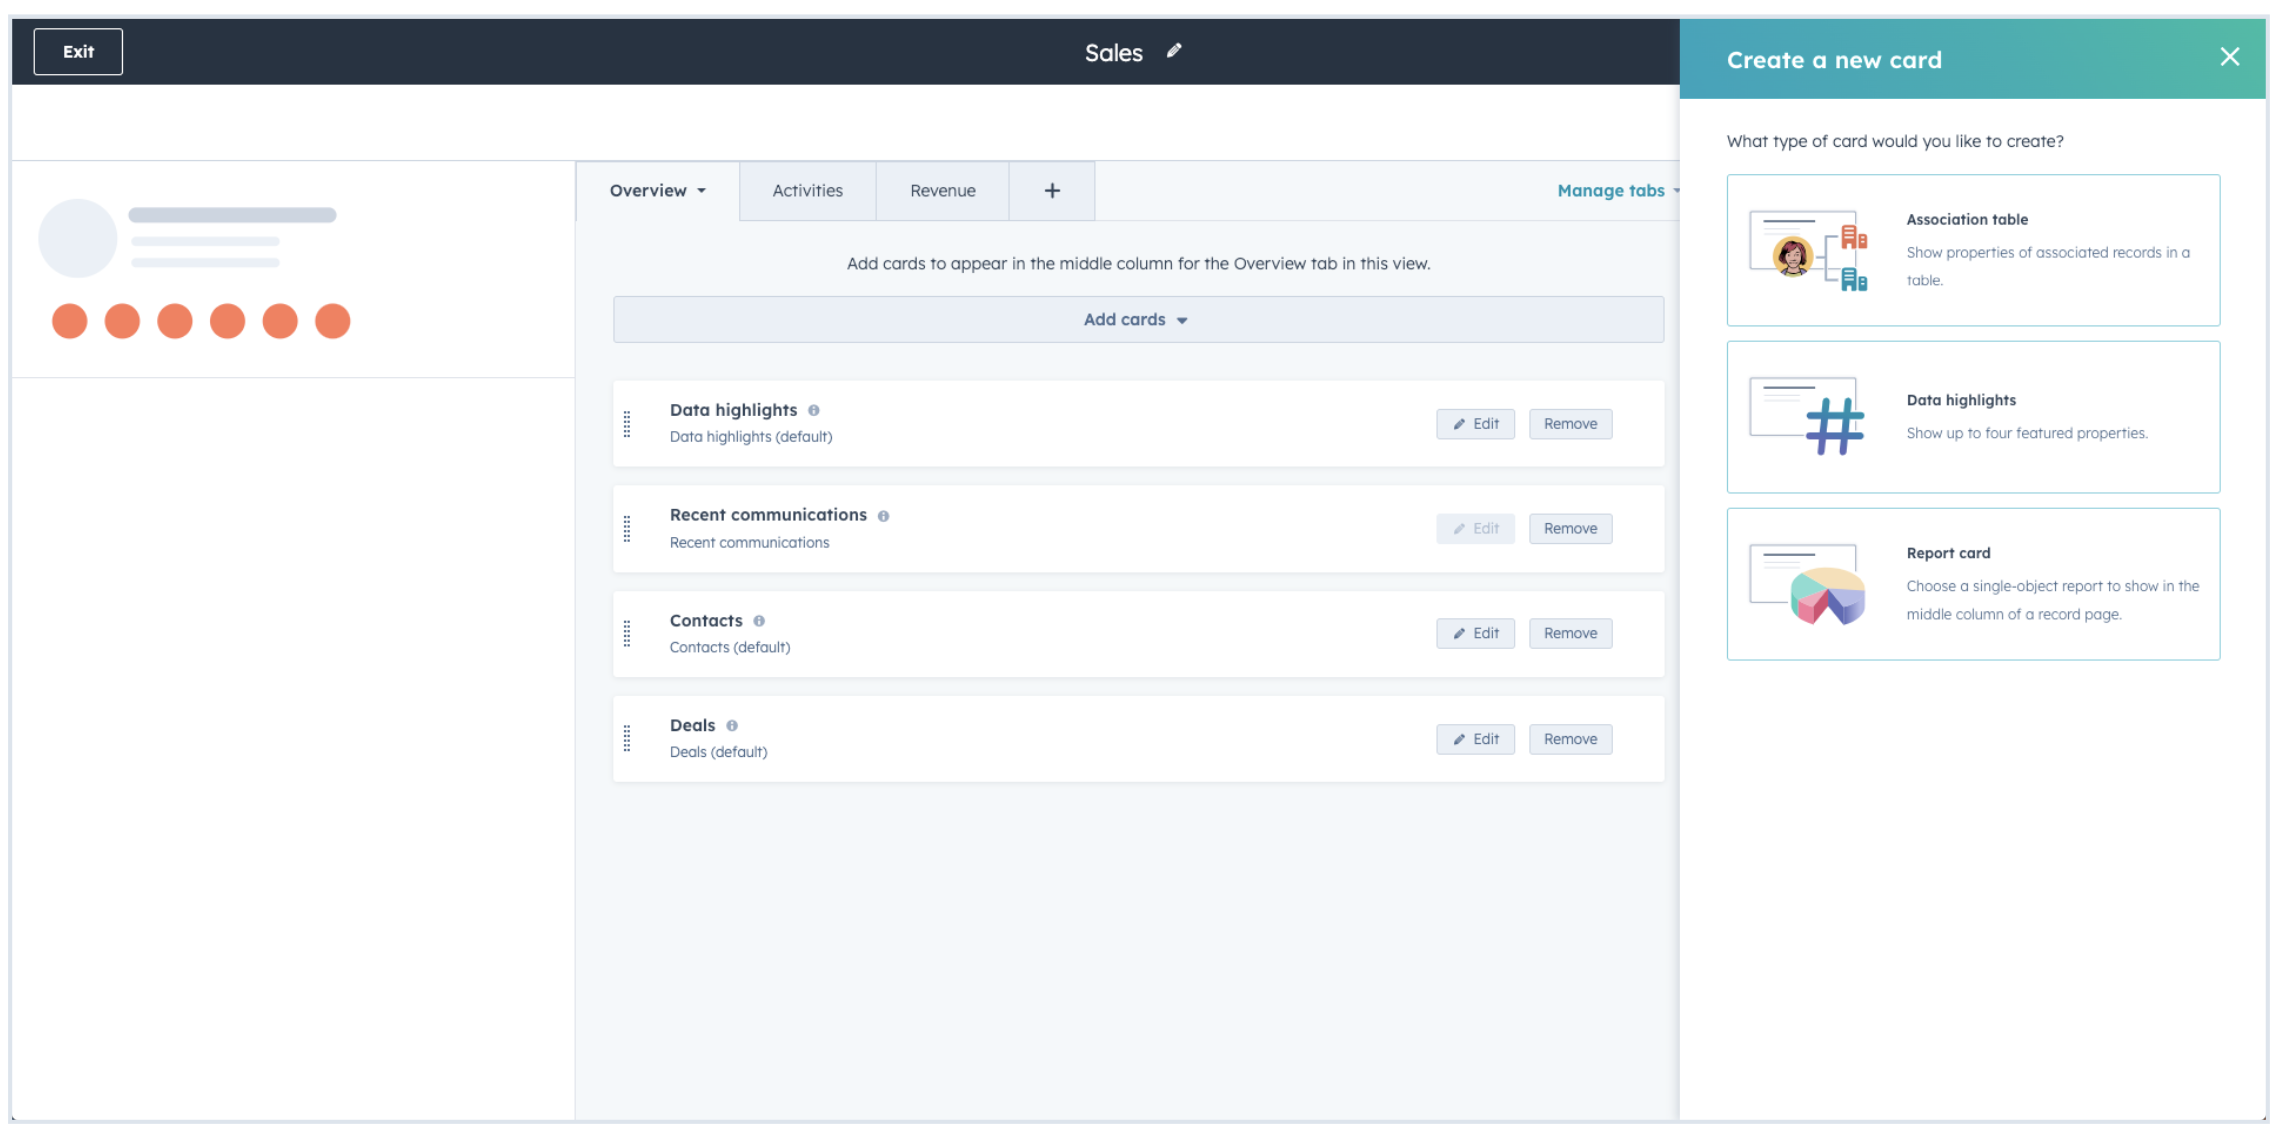Click the Exit button
This screenshot has width=2282, height=1138.
(x=77, y=51)
